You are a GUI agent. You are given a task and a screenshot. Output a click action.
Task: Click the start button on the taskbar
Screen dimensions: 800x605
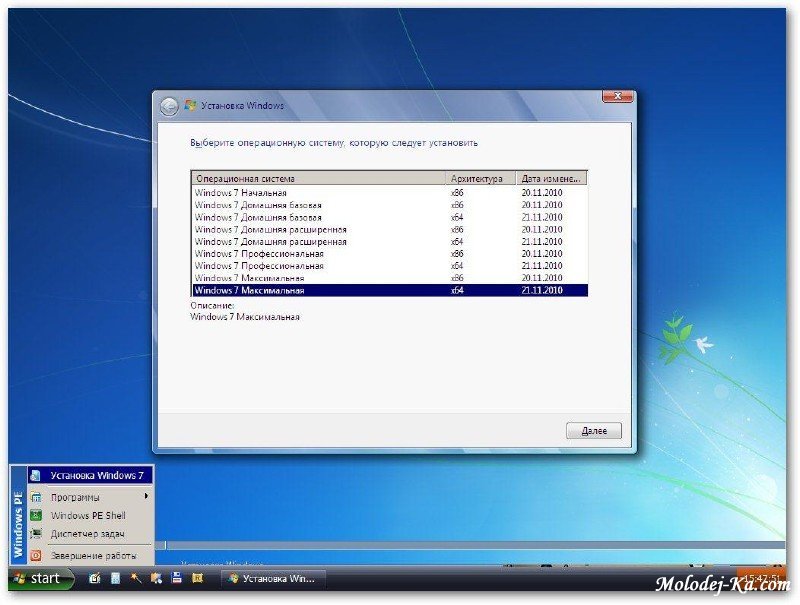[x=42, y=578]
